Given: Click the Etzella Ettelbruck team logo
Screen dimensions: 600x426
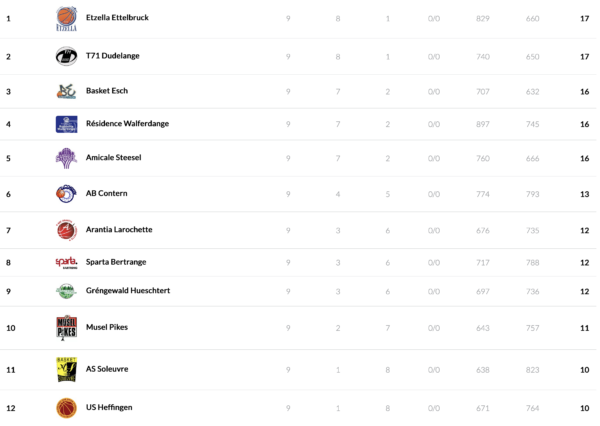Looking at the screenshot, I should pos(66,19).
